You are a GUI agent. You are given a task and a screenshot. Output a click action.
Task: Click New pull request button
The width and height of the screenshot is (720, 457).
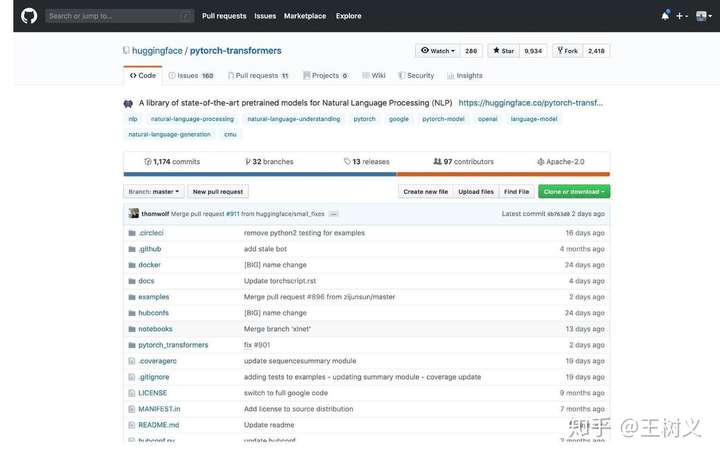pos(218,192)
